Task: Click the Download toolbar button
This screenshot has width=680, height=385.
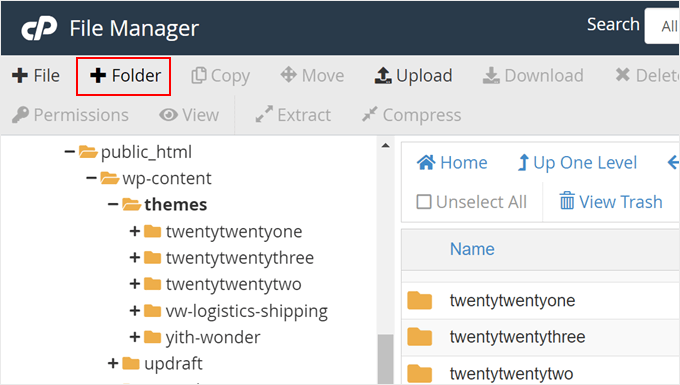Action: click(533, 75)
